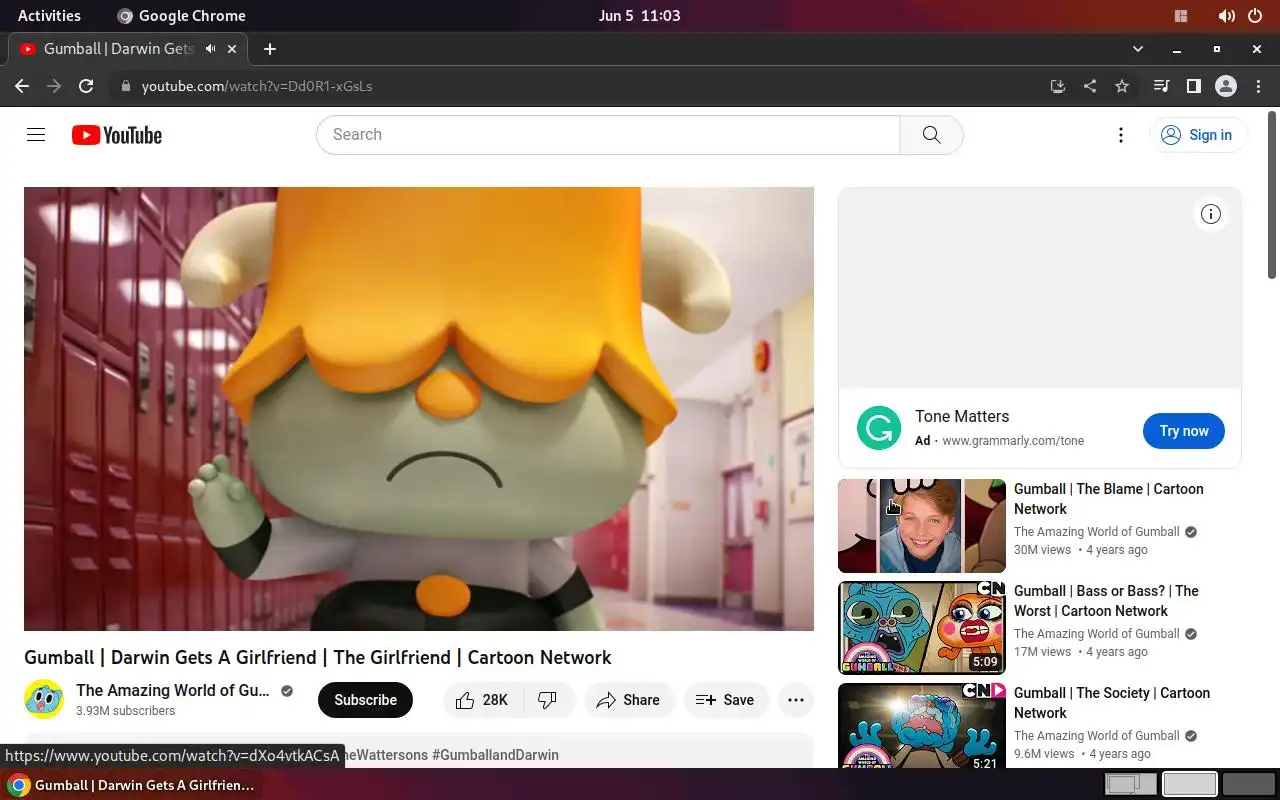Open more actions ellipsis below video
The width and height of the screenshot is (1280, 800).
[x=796, y=700]
